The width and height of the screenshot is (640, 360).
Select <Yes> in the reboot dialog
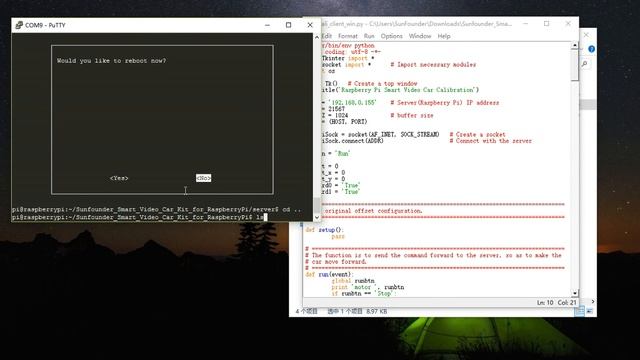pyautogui.click(x=119, y=178)
